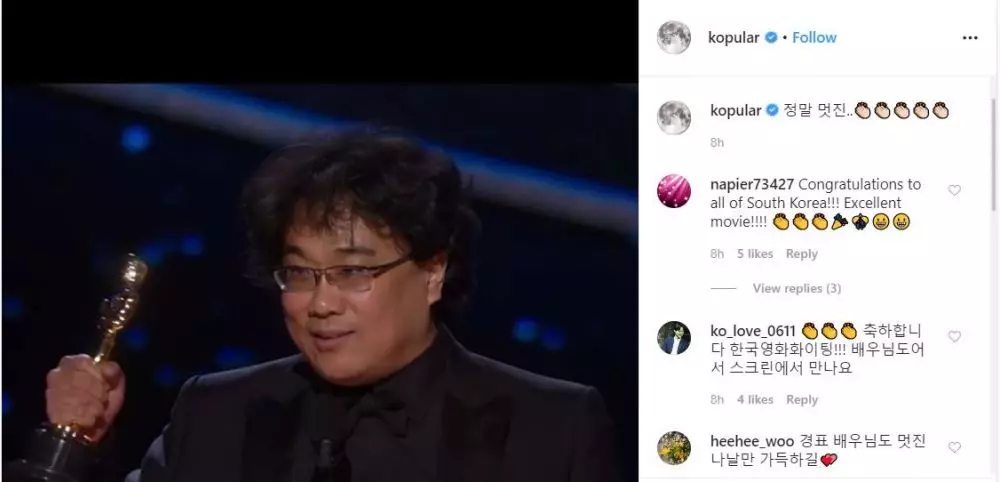Open the kopular username link in header
Screen dimensions: 1000x482
tap(733, 38)
